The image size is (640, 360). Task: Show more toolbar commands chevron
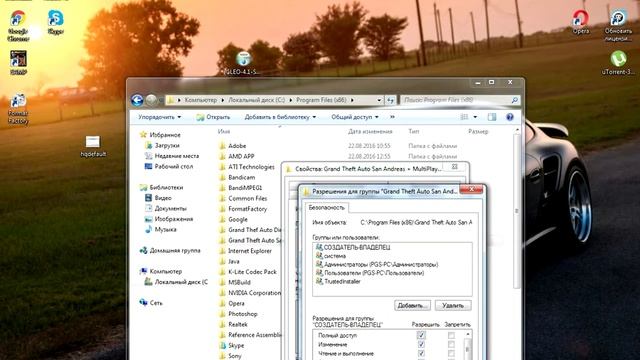(392, 117)
